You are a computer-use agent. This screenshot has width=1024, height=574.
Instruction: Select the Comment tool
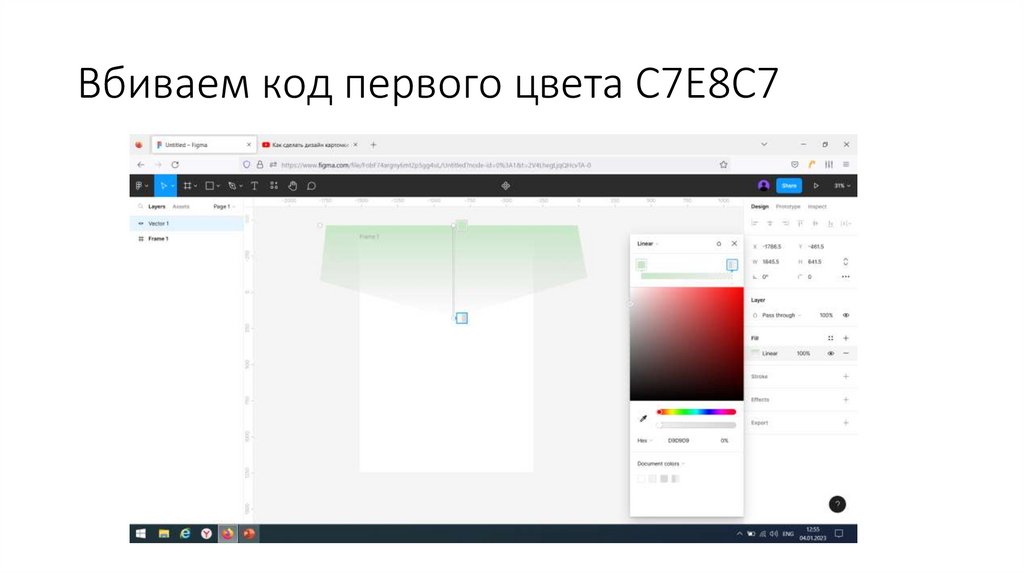pyautogui.click(x=312, y=186)
